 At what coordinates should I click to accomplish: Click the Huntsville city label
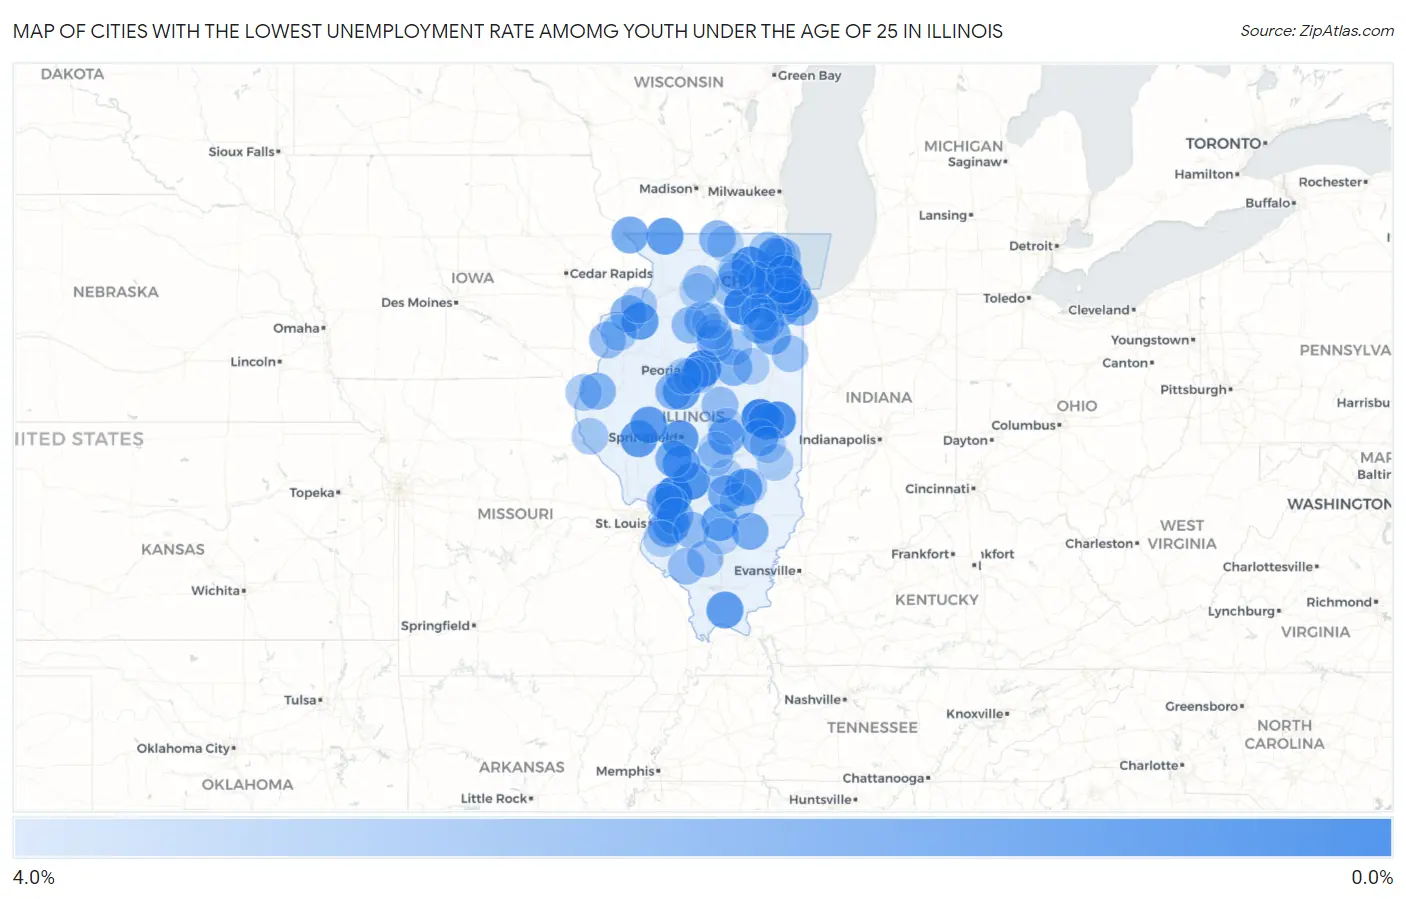coord(823,799)
